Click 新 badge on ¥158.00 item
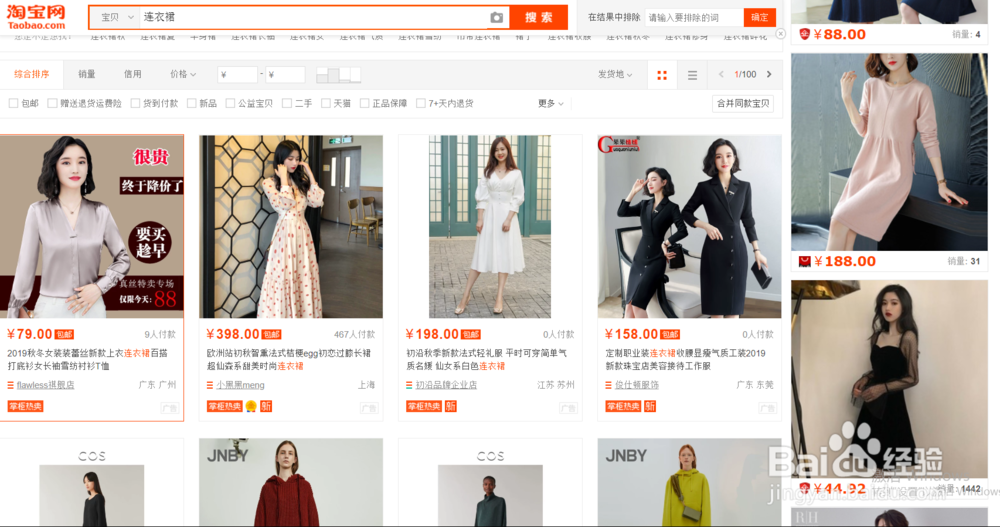The image size is (1000, 527). coord(650,406)
